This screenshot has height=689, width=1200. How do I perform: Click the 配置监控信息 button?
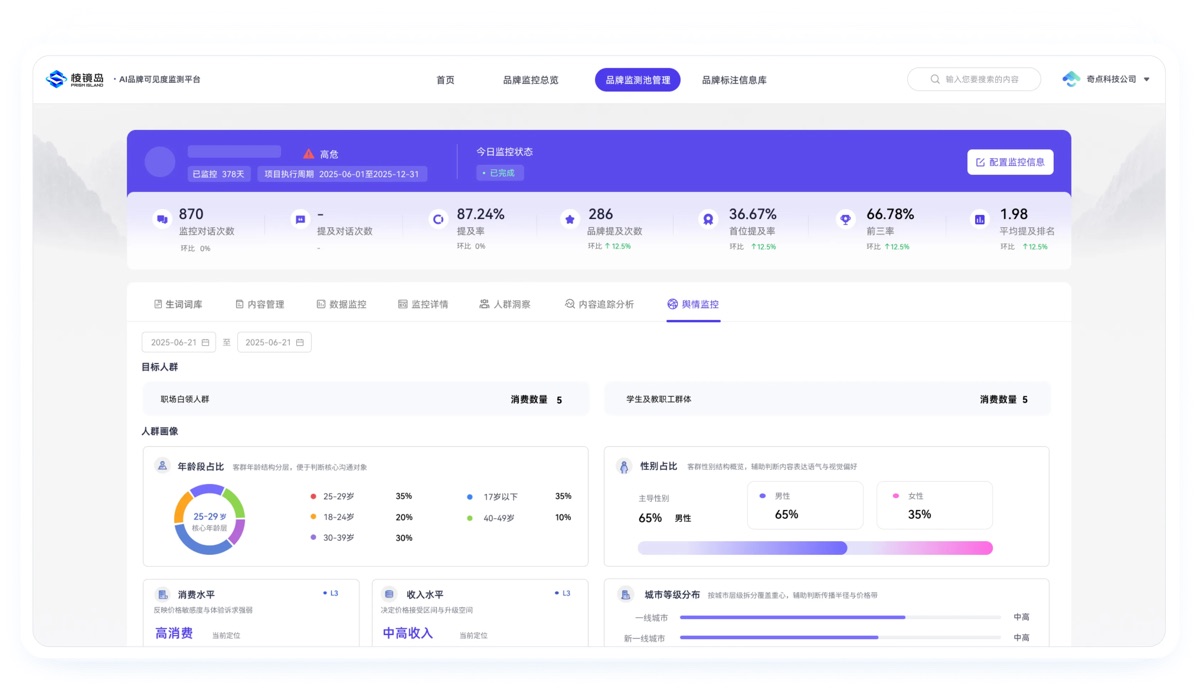coord(1010,162)
